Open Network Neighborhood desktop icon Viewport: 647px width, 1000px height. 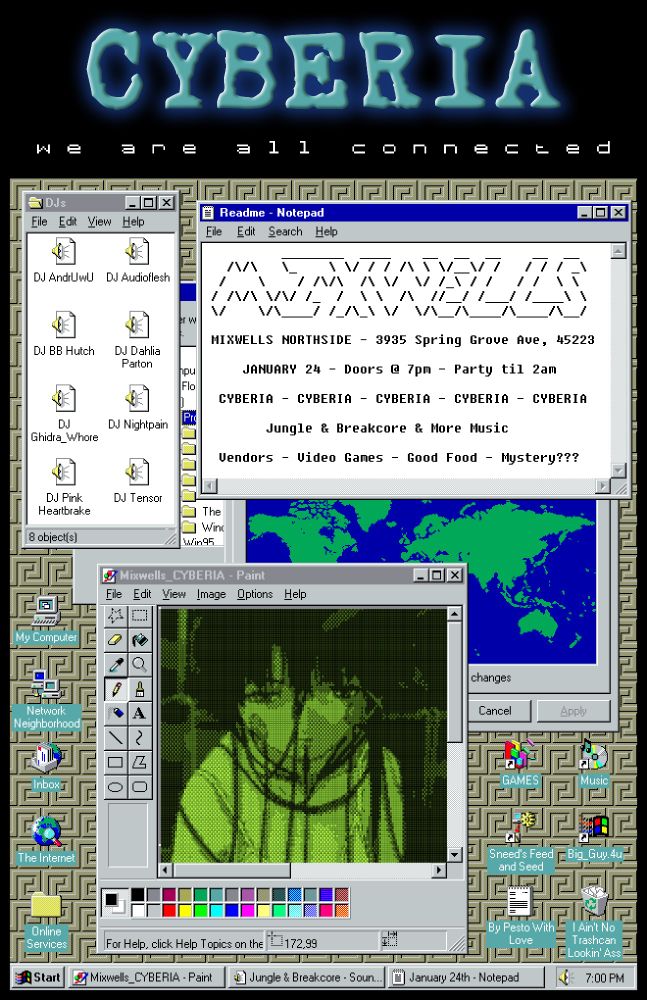[x=47, y=700]
